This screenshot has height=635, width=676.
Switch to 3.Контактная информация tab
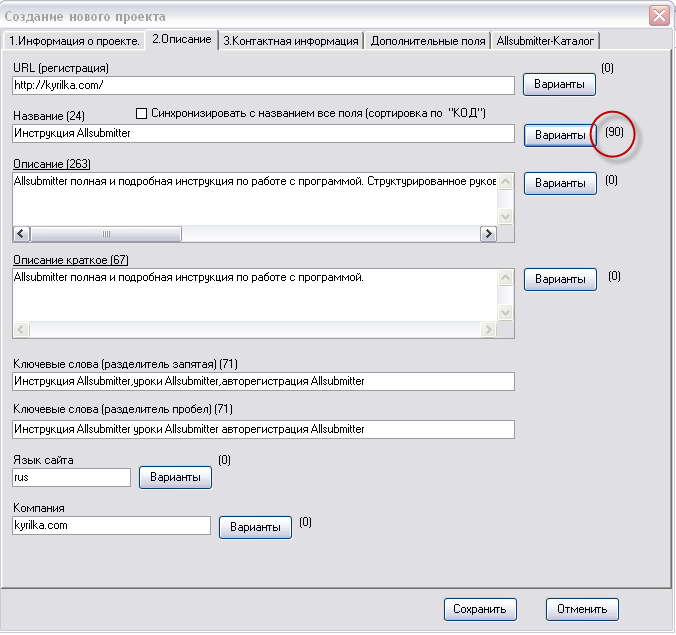(291, 41)
